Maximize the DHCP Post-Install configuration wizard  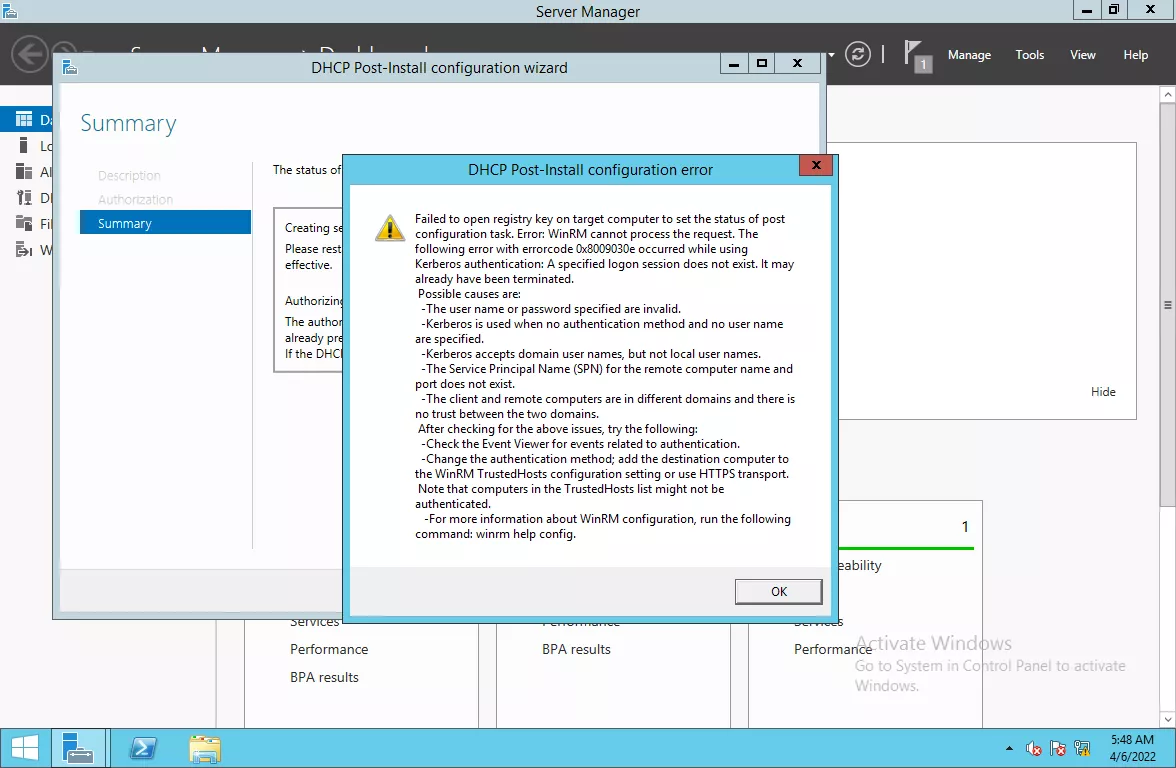[762, 64]
